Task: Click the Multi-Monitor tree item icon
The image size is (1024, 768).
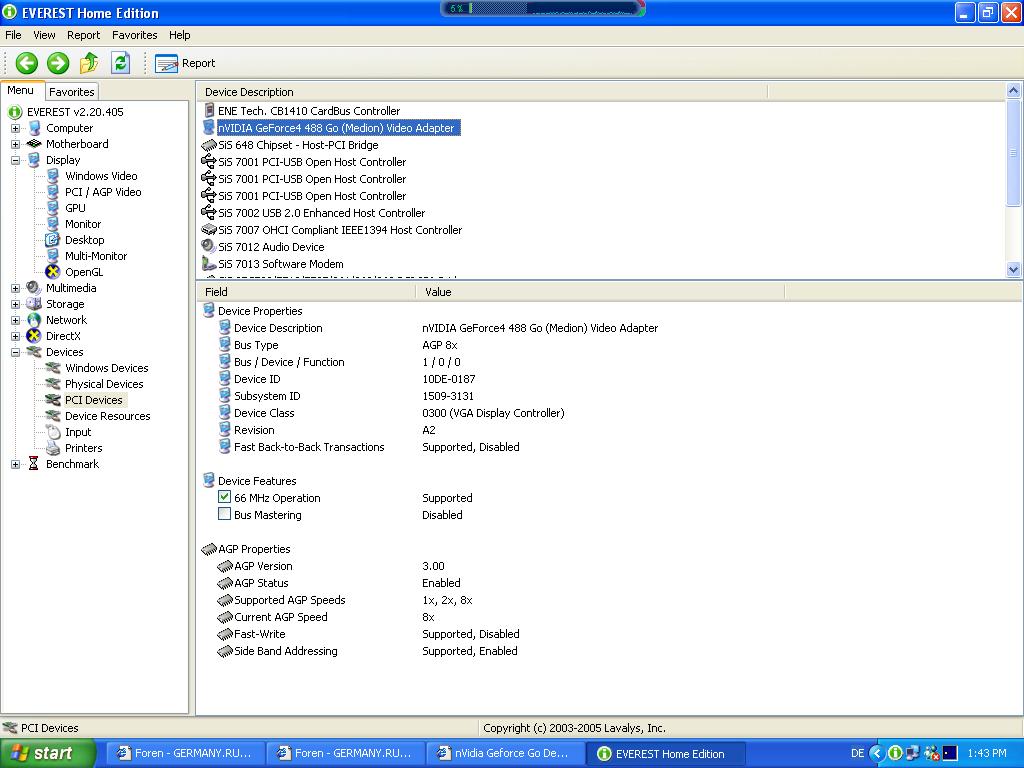Action: point(53,256)
